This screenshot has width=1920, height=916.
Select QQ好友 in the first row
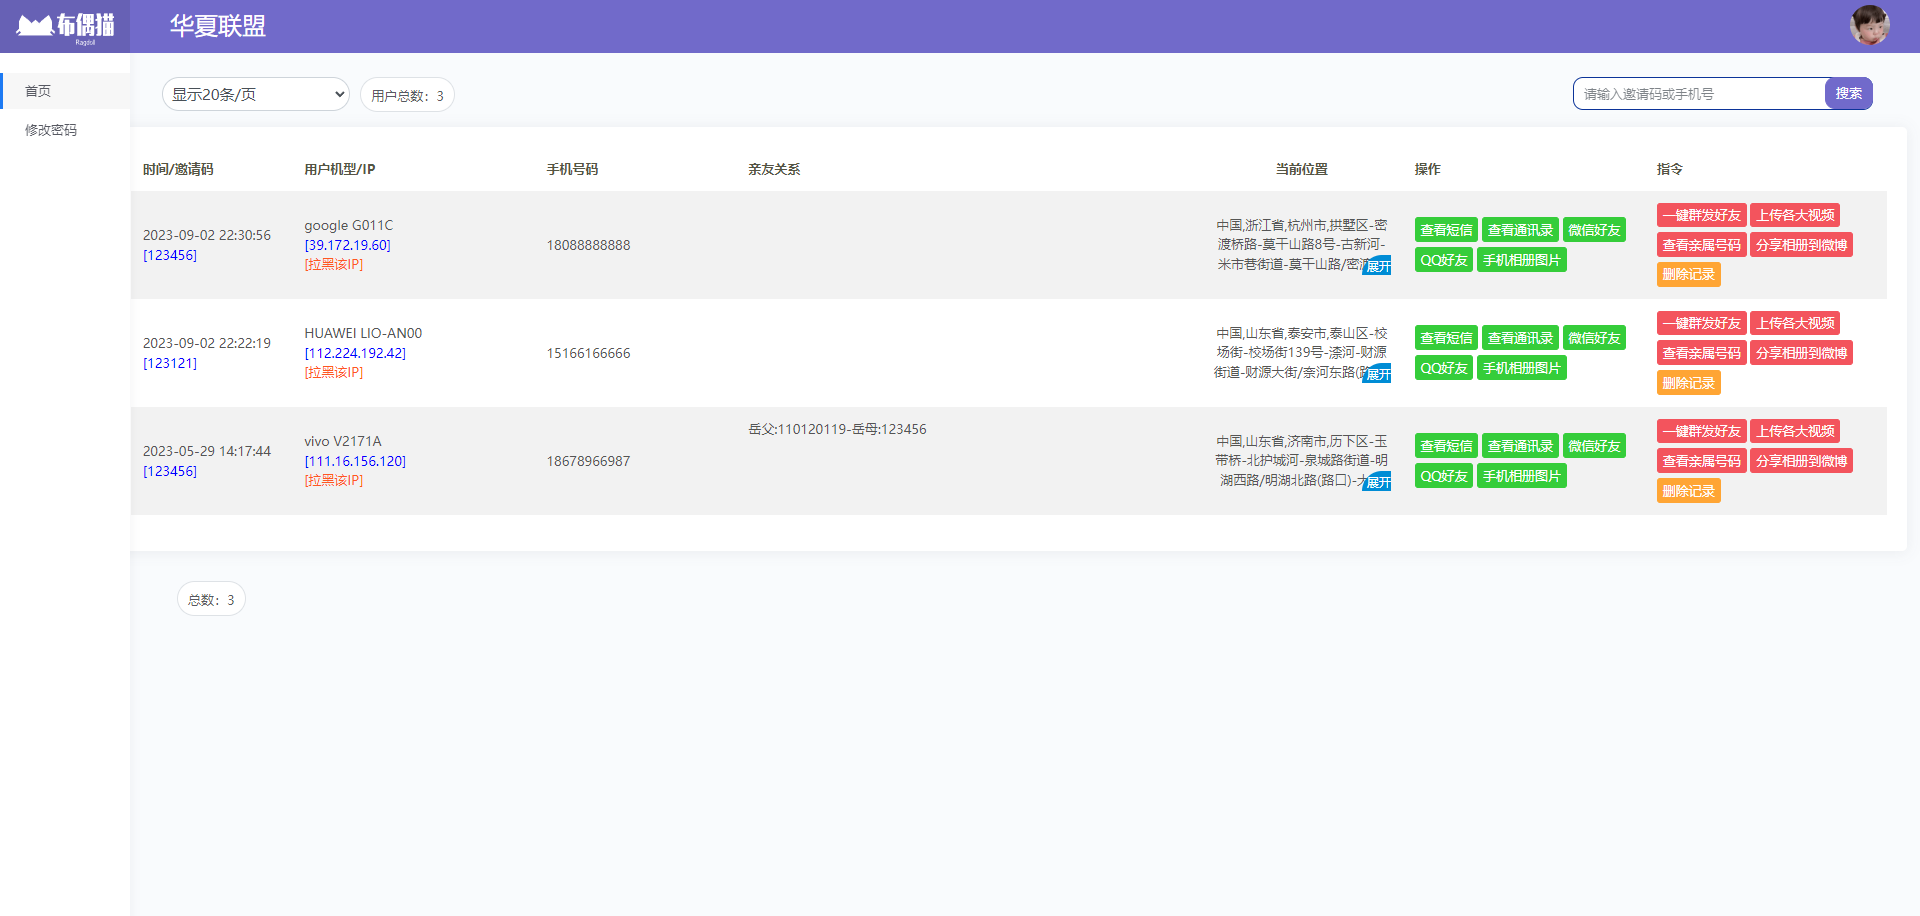click(x=1443, y=259)
